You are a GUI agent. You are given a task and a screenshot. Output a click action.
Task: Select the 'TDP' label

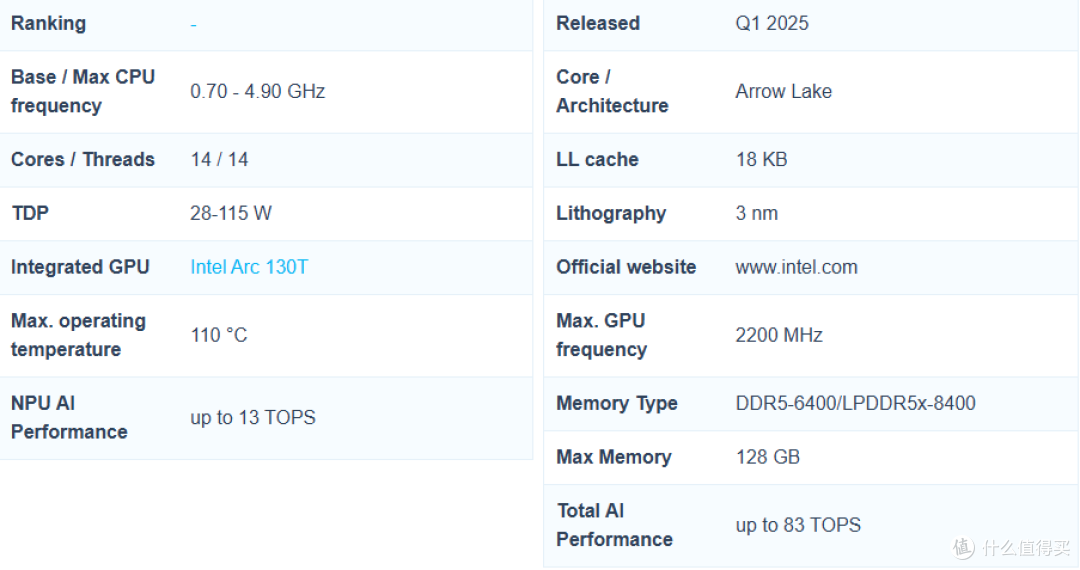pyautogui.click(x=30, y=213)
